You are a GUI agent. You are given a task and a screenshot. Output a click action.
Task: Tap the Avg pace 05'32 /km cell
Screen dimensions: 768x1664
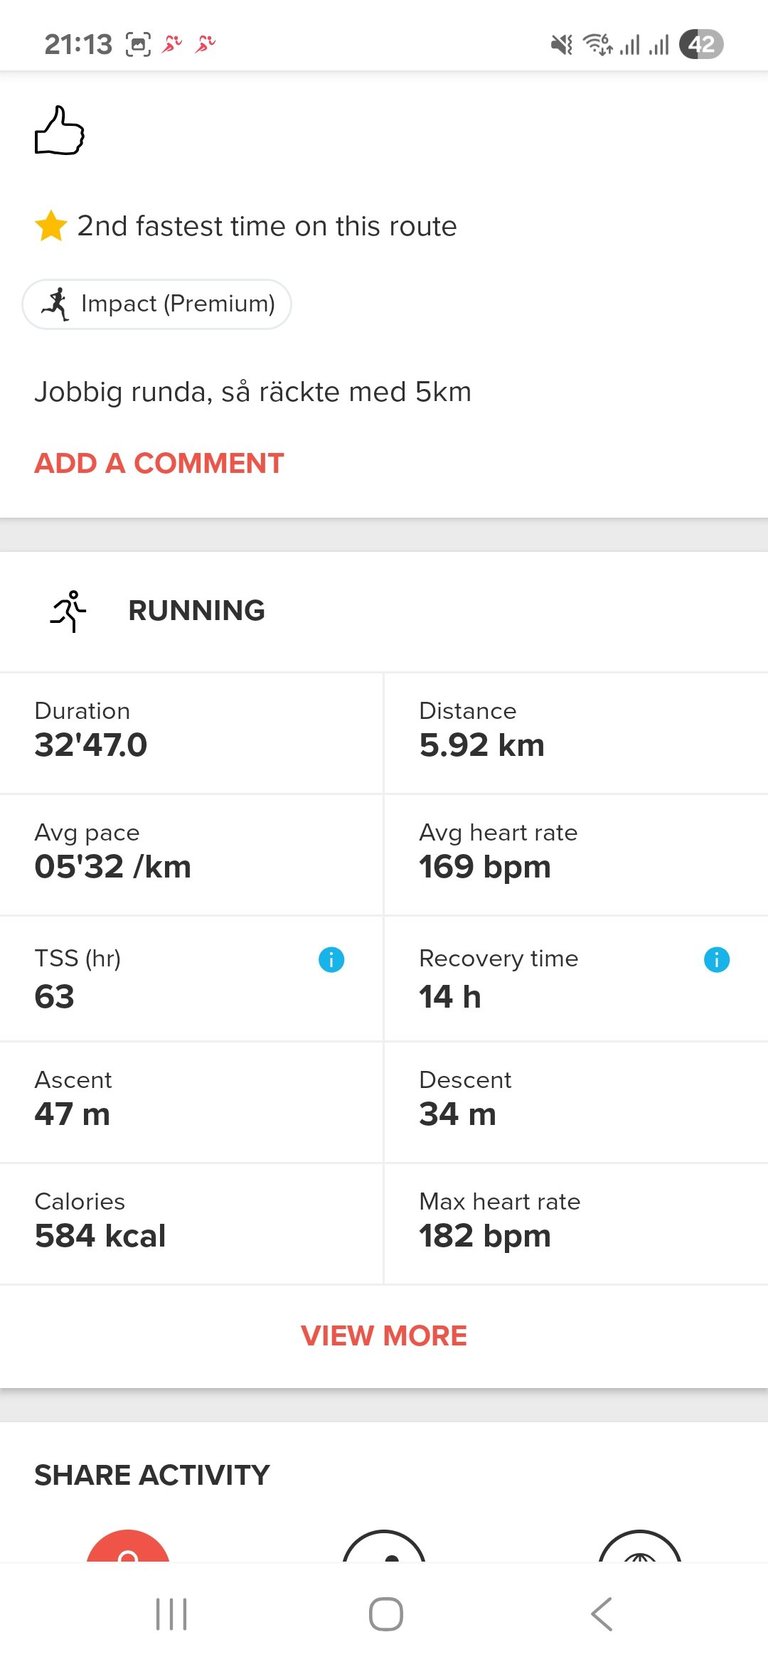coord(191,855)
